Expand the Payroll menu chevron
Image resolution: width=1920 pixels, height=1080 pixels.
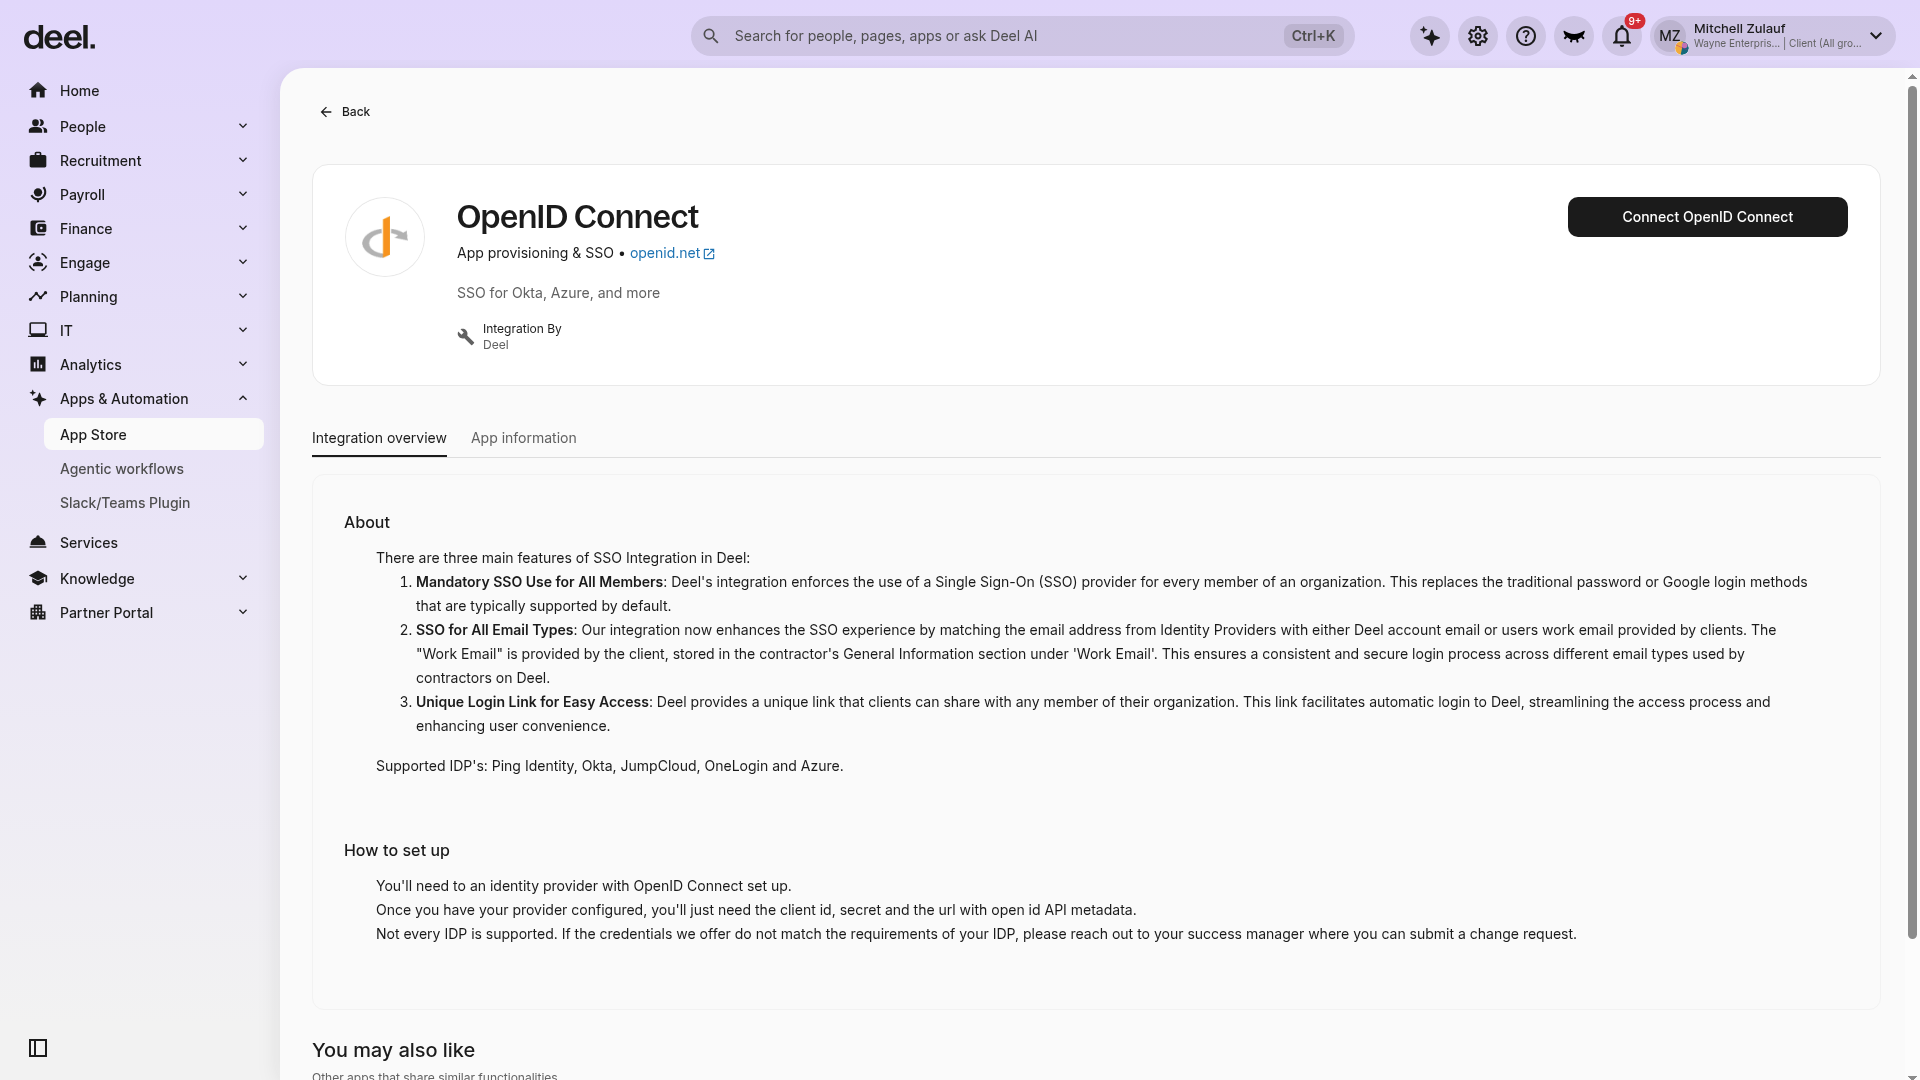coord(243,194)
